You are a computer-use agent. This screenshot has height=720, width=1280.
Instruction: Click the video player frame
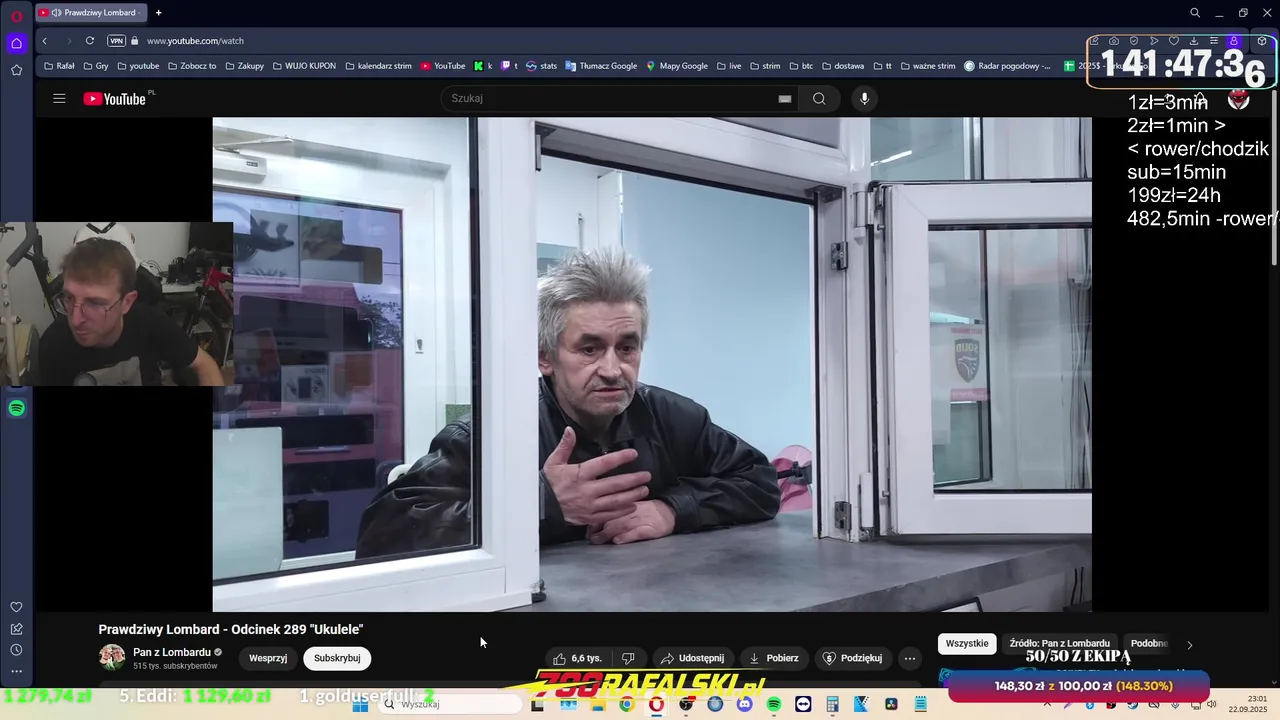(652, 364)
